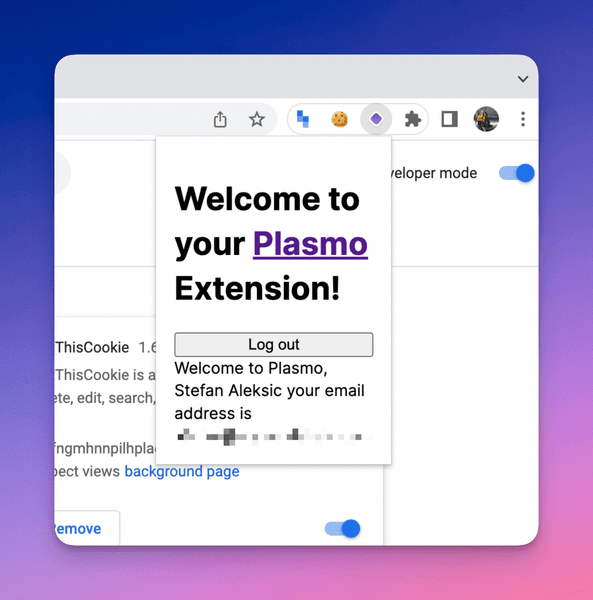This screenshot has width=593, height=600.
Task: Focus the browser address bar
Action: point(130,119)
